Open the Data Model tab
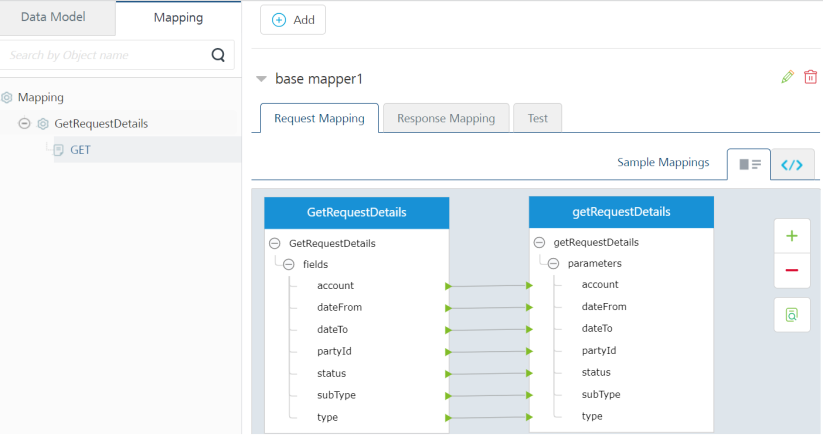Image resolution: width=823 pixels, height=437 pixels. pyautogui.click(x=57, y=18)
